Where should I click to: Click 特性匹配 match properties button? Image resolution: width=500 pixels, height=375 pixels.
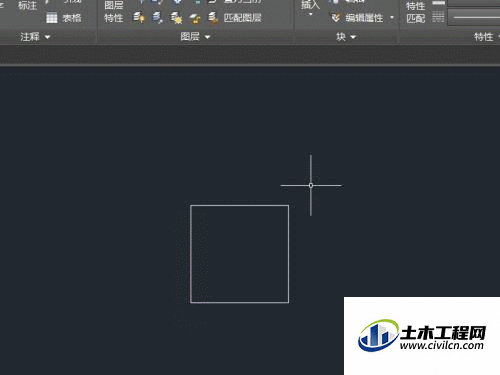tap(416, 12)
